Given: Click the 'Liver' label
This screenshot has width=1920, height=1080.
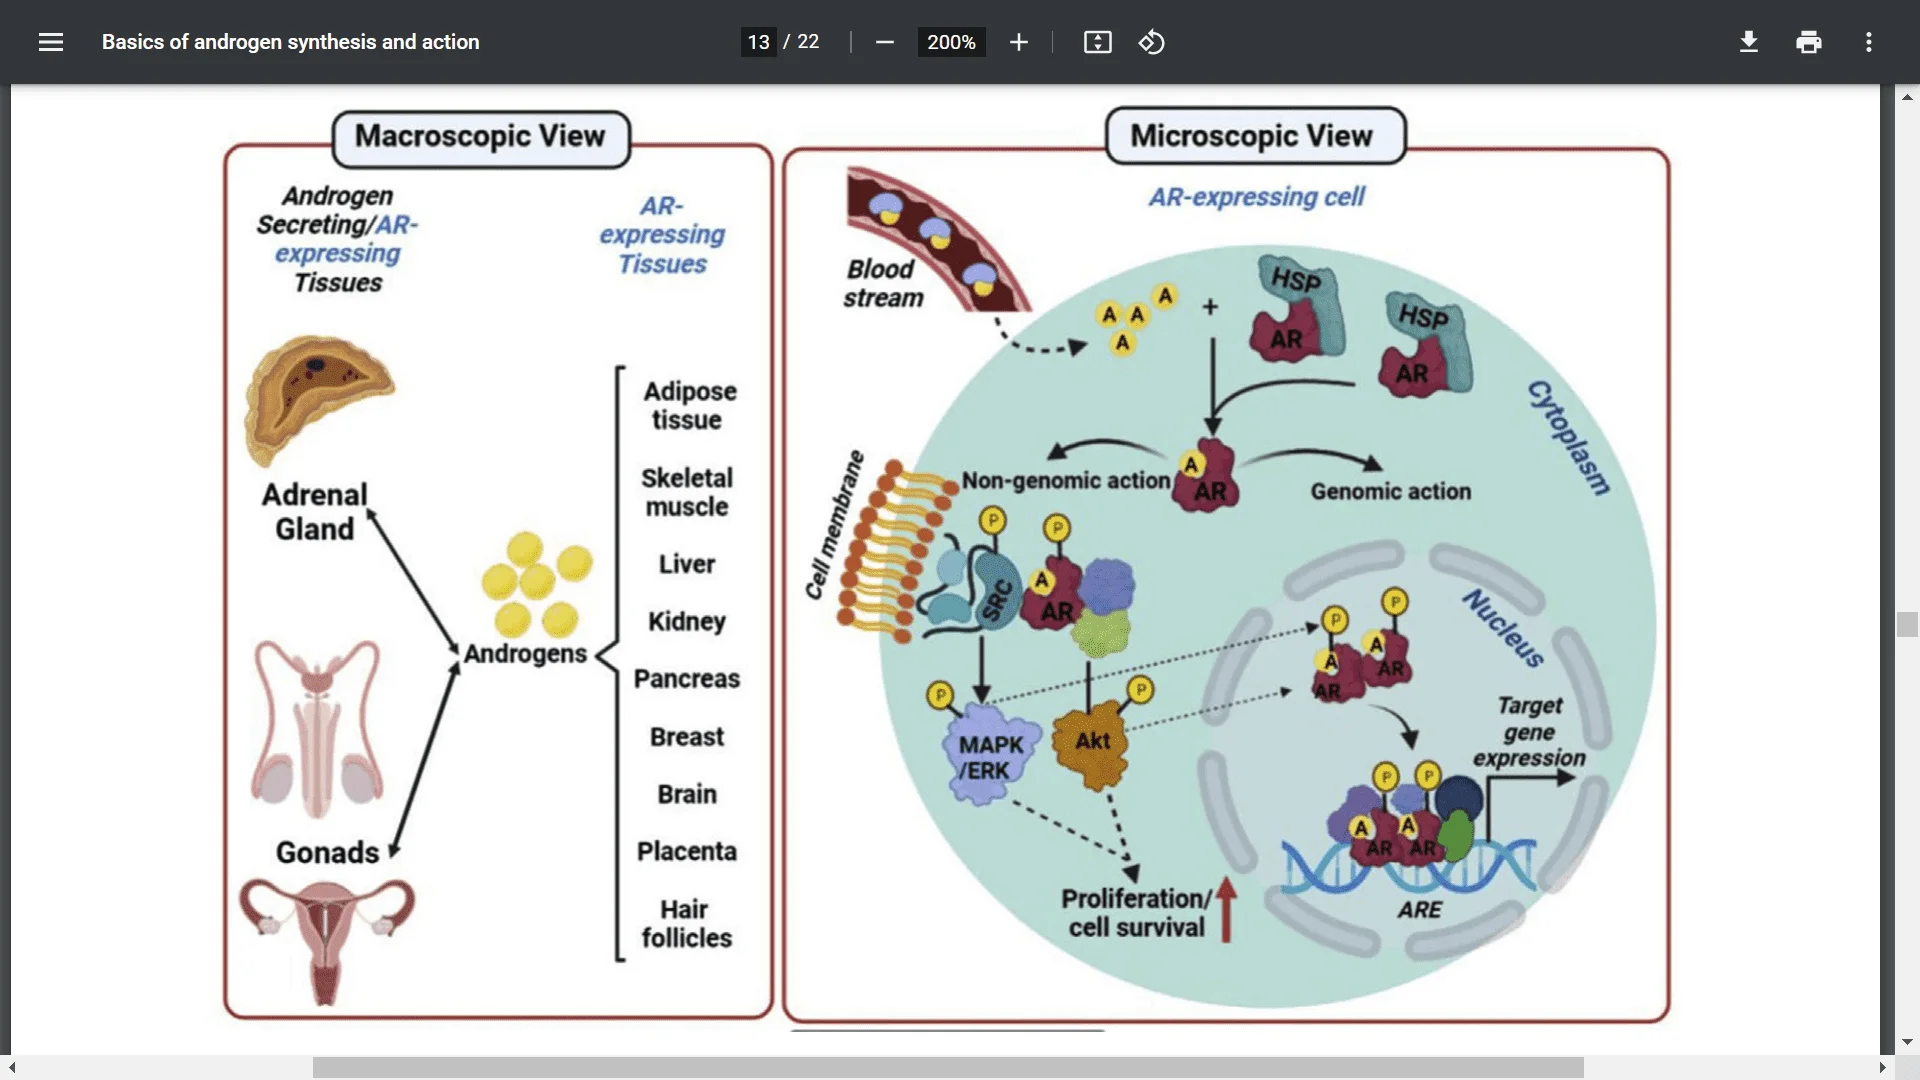Looking at the screenshot, I should click(687, 565).
